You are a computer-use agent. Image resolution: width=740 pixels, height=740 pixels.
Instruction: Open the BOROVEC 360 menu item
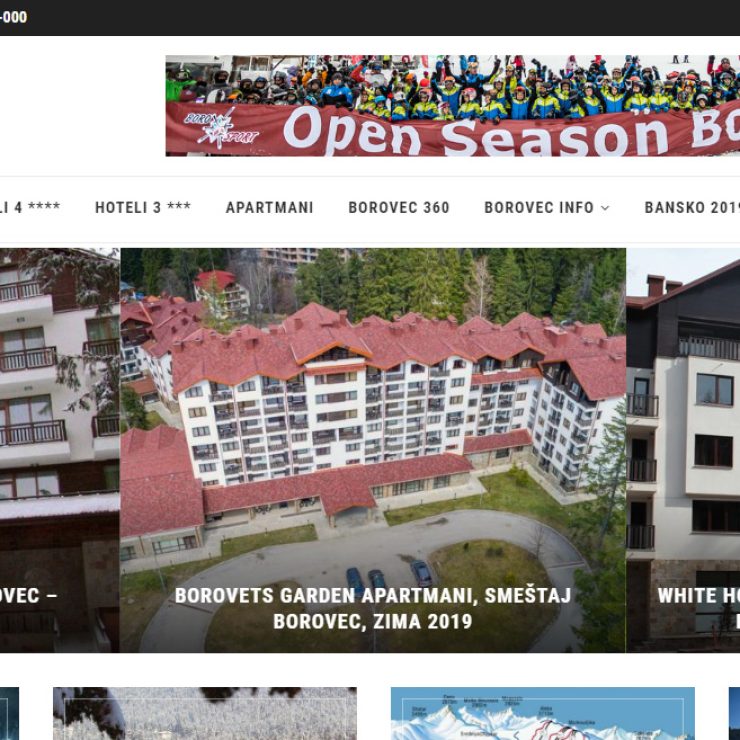point(399,207)
